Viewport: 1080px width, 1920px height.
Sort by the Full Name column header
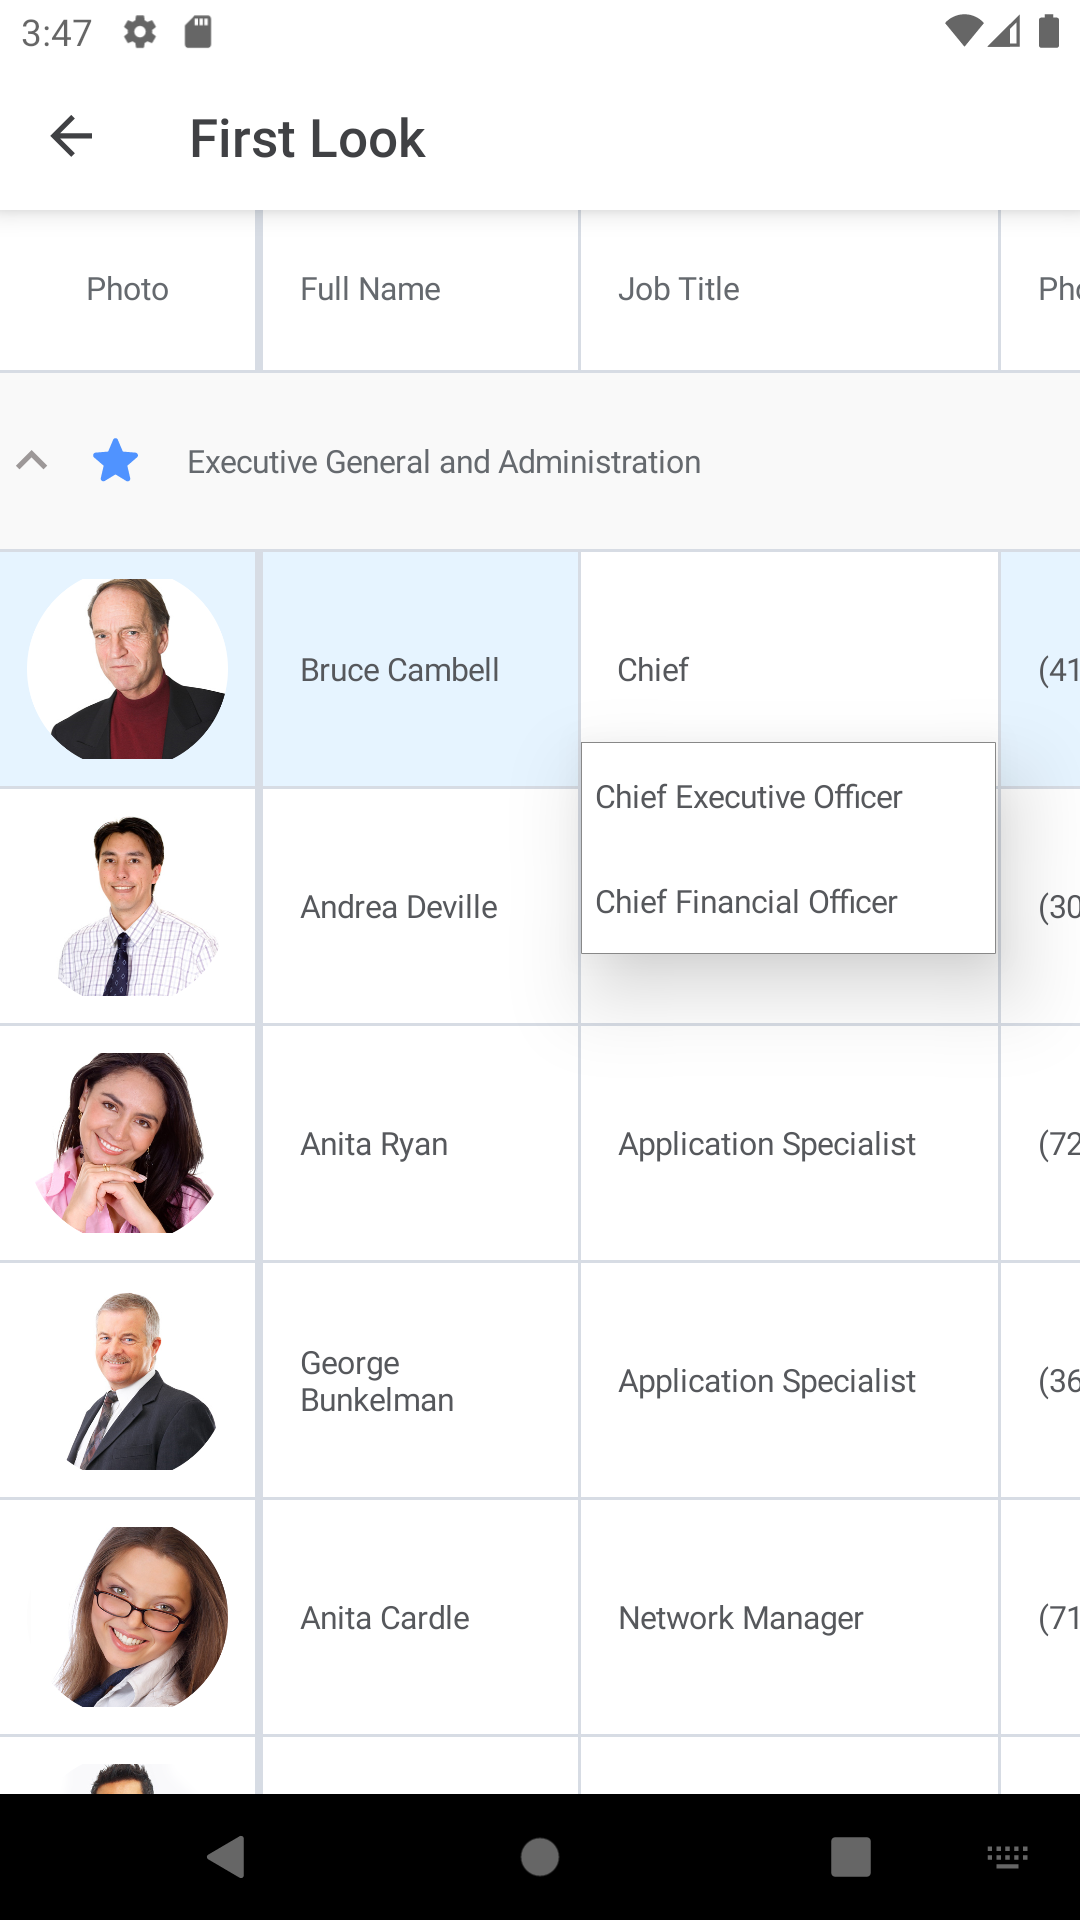pos(371,290)
